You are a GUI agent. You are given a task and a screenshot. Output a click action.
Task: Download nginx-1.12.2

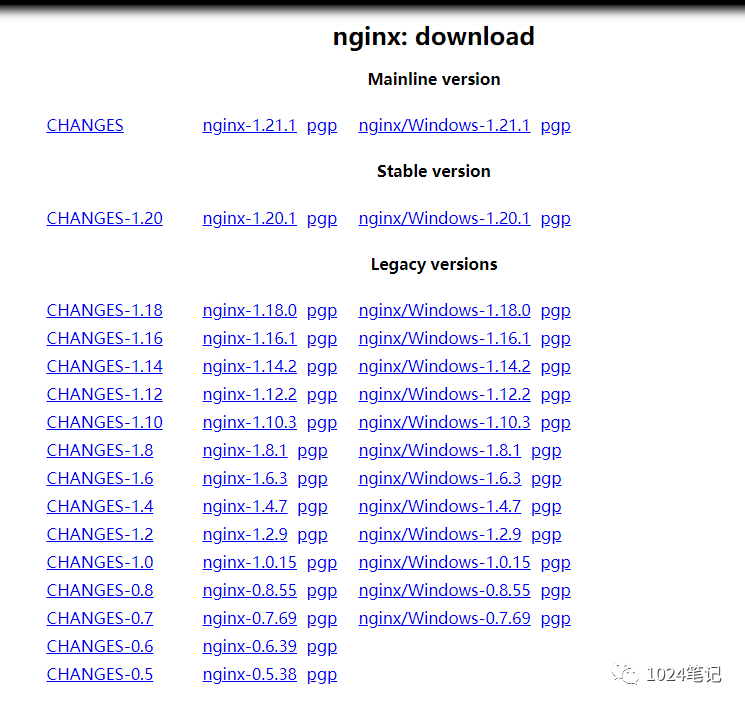coord(249,394)
